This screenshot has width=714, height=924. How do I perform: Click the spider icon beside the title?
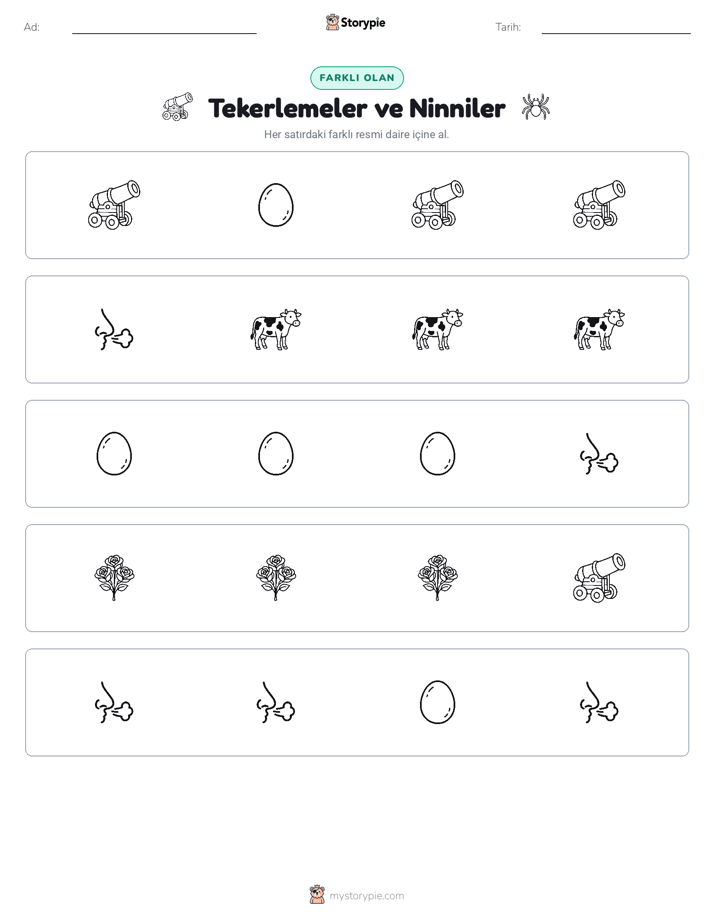(536, 107)
